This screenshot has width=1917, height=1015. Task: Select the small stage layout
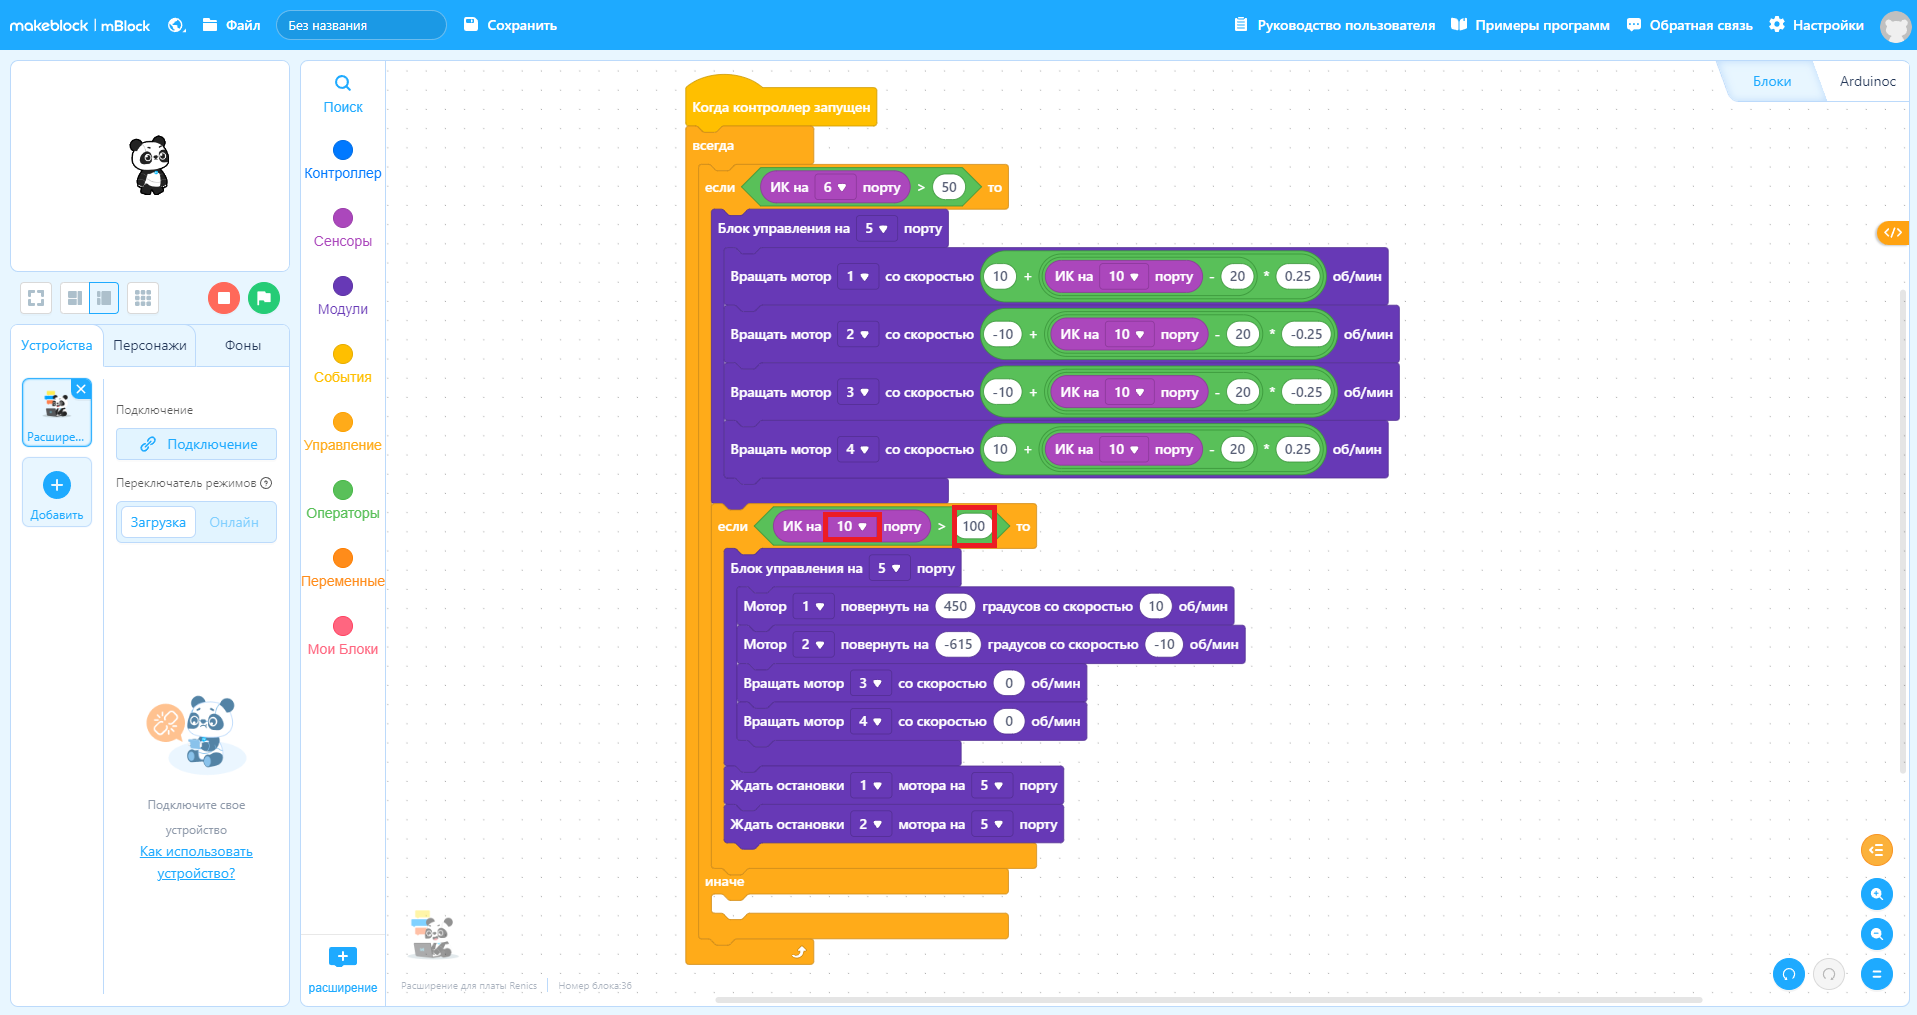click(x=75, y=298)
